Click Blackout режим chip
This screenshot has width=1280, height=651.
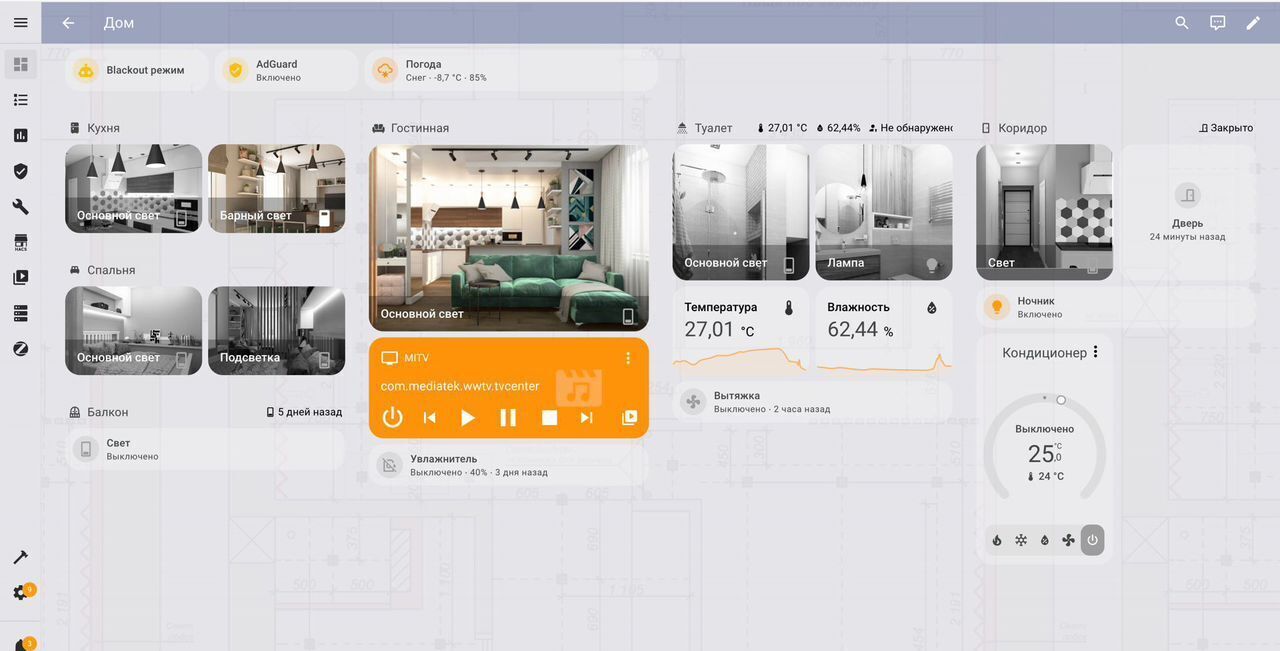pos(137,70)
